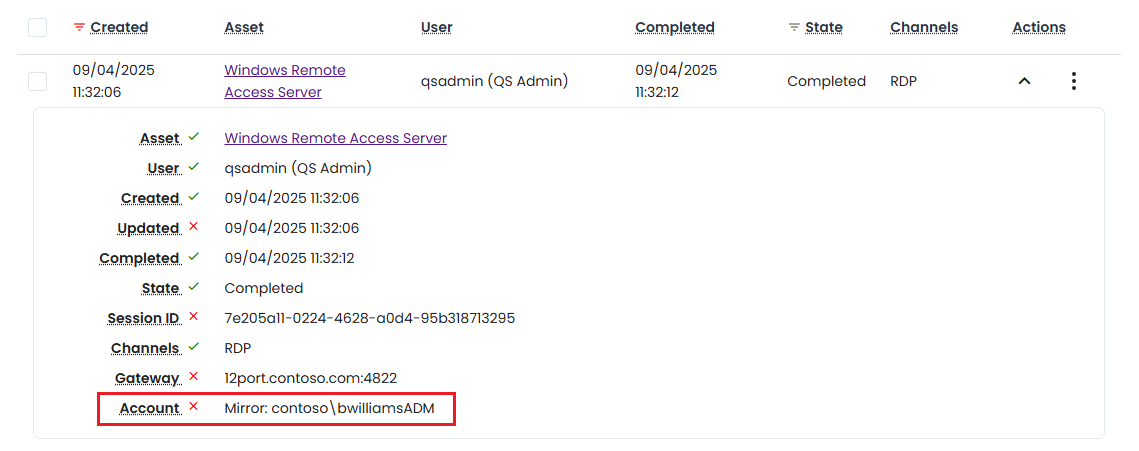
Task: Check the checkbox for the session row
Action: coord(37,81)
